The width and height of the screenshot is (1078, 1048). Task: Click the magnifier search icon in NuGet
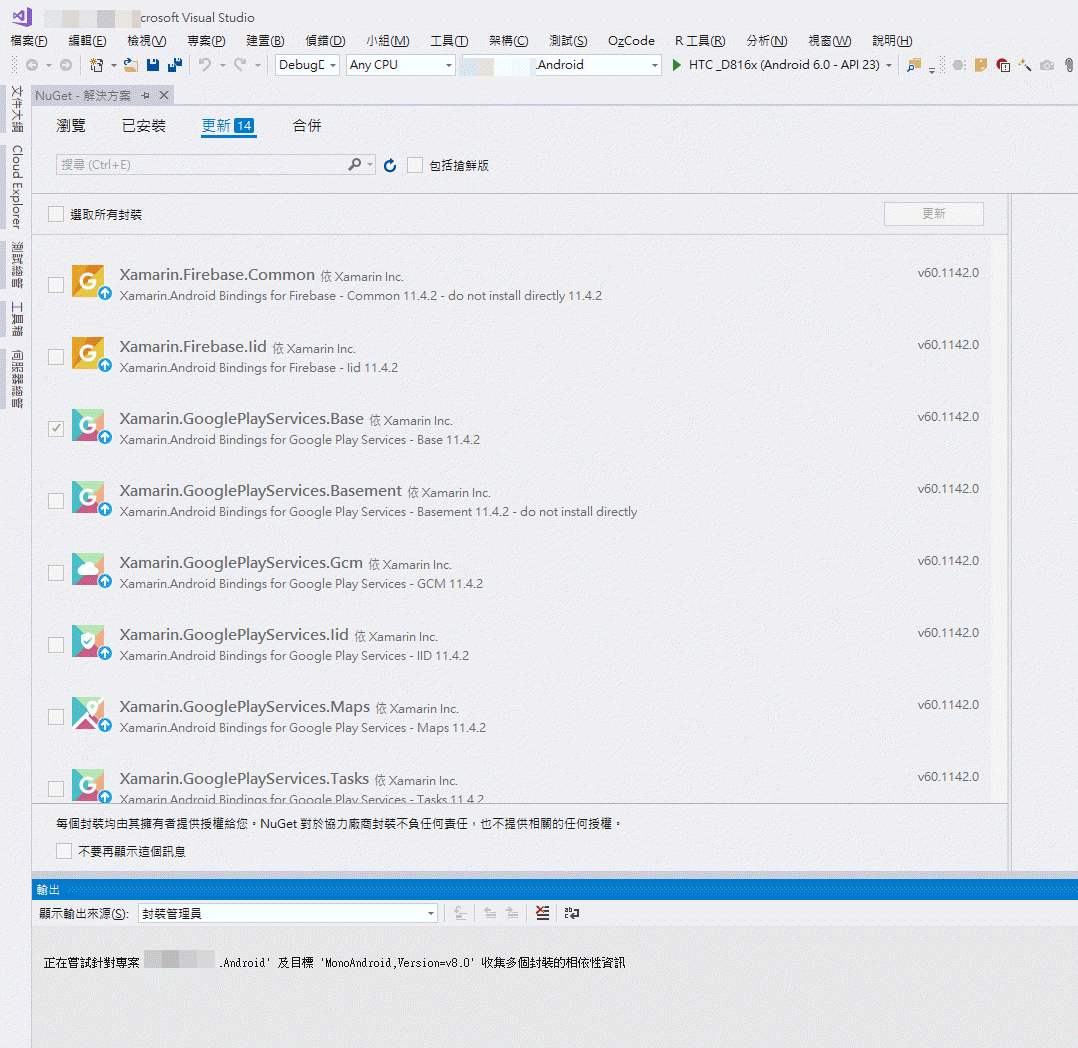pyautogui.click(x=354, y=164)
